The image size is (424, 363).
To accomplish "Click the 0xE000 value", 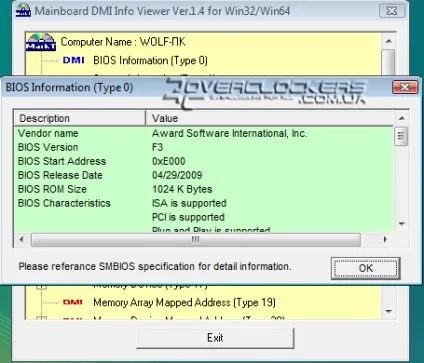I will tap(169, 161).
